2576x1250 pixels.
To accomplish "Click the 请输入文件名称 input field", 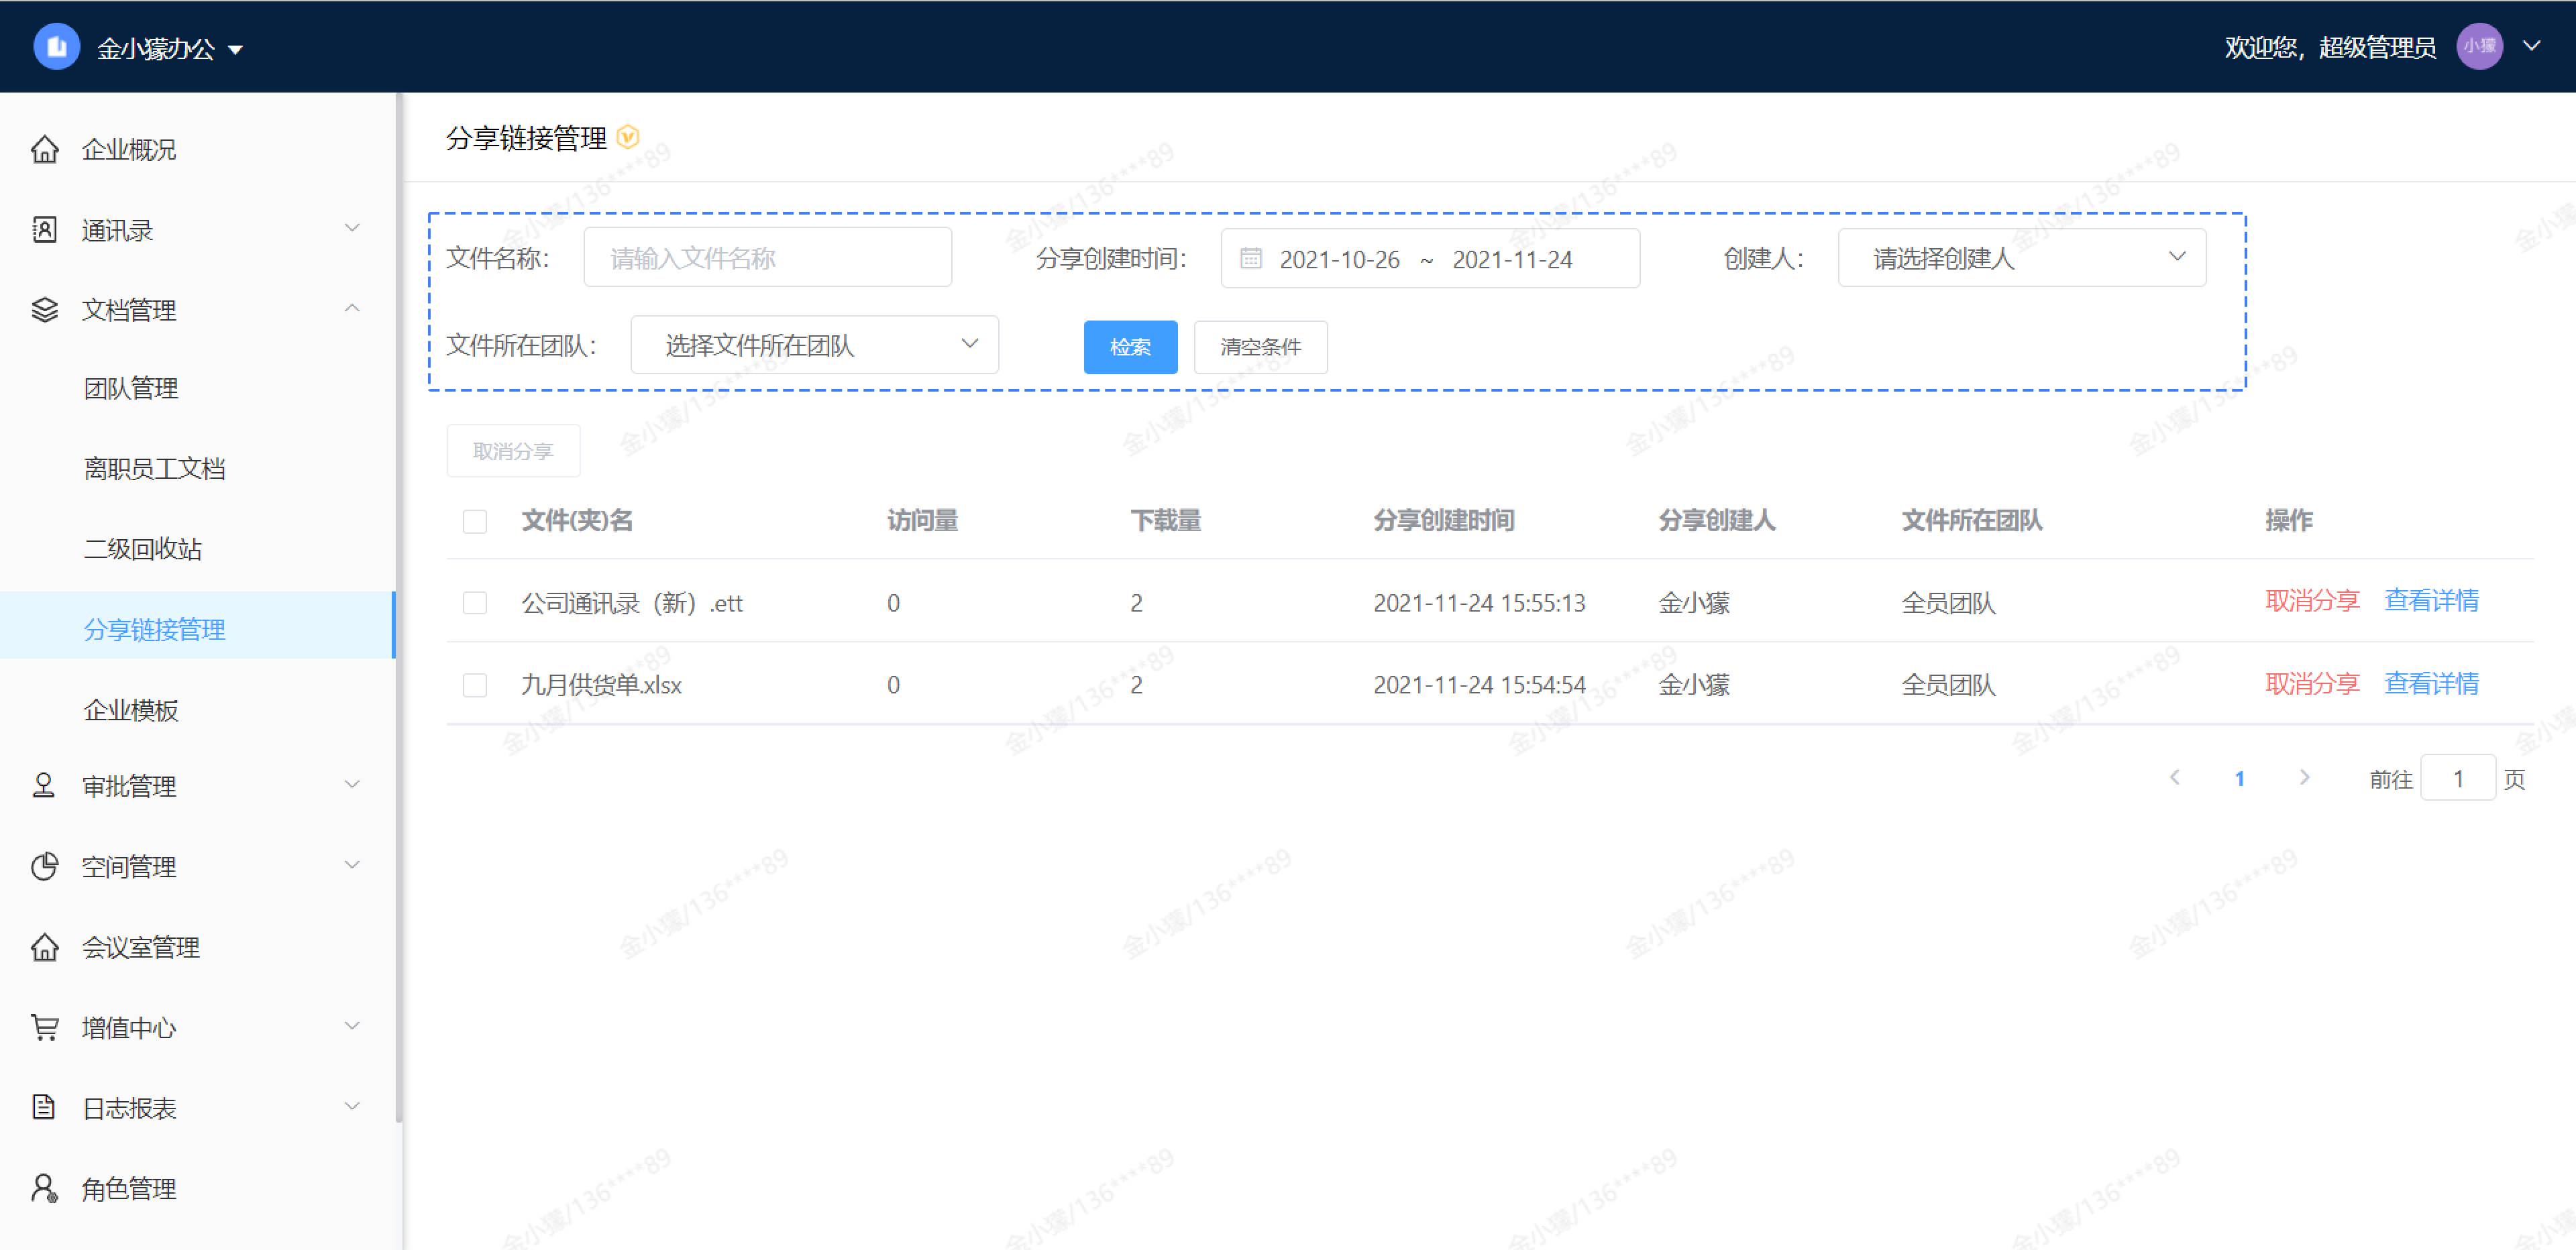I will tap(767, 258).
